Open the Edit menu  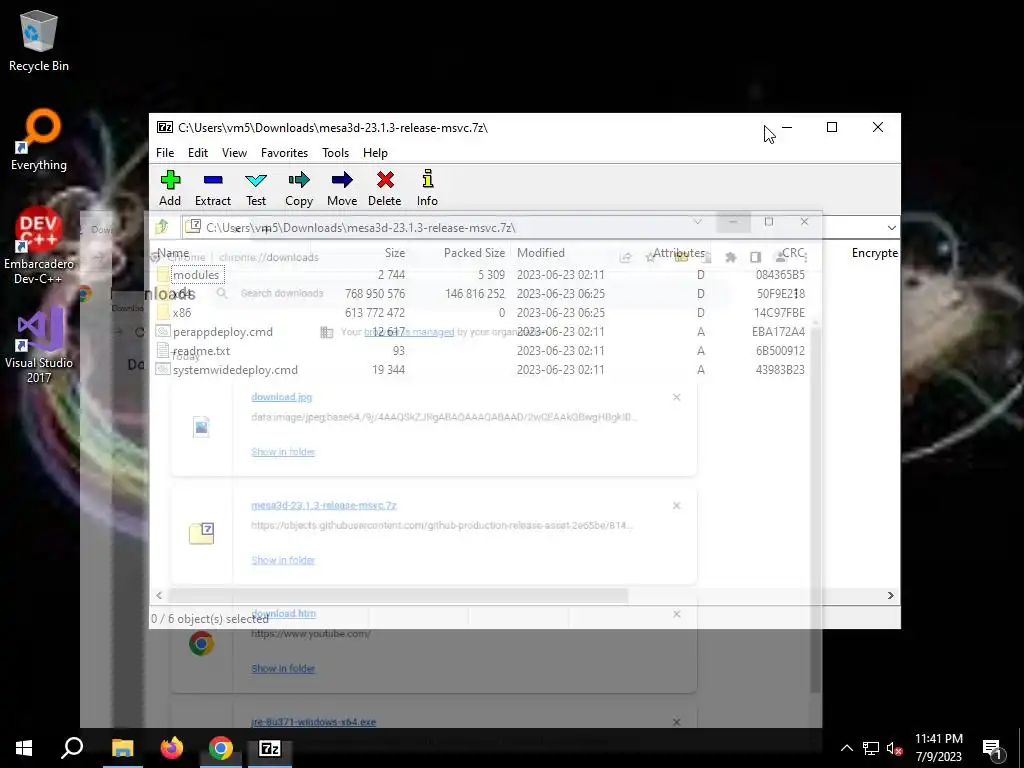(198, 153)
